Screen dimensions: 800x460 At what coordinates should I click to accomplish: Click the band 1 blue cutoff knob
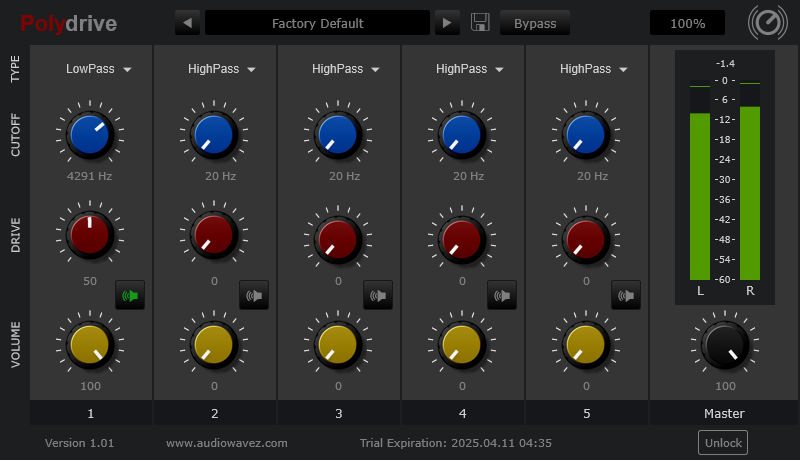point(90,135)
